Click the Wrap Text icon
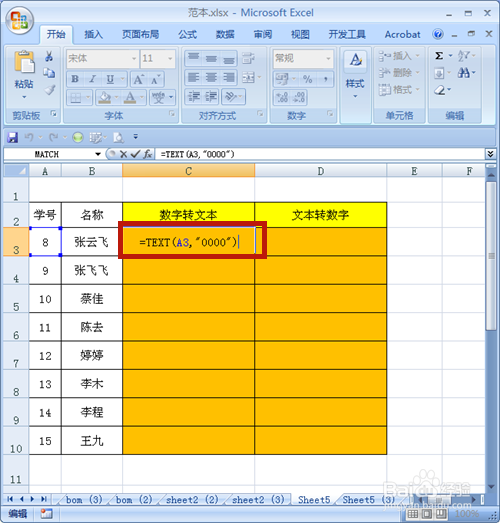The height and width of the screenshot is (523, 500). [x=248, y=59]
